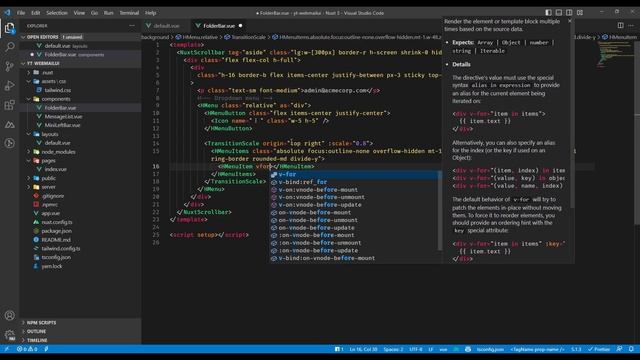The width and height of the screenshot is (640, 360).
Task: Open the Manage gear icon
Action: [x=9, y=335]
